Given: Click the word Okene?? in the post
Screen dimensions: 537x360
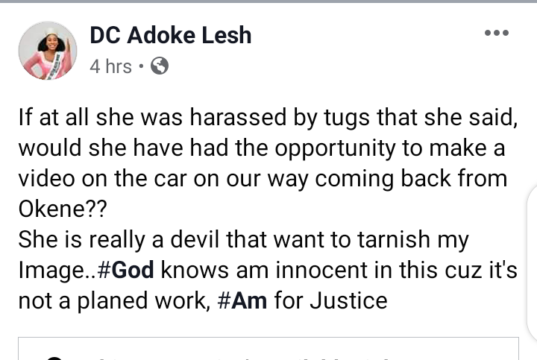Looking at the screenshot, I should click(x=63, y=209).
